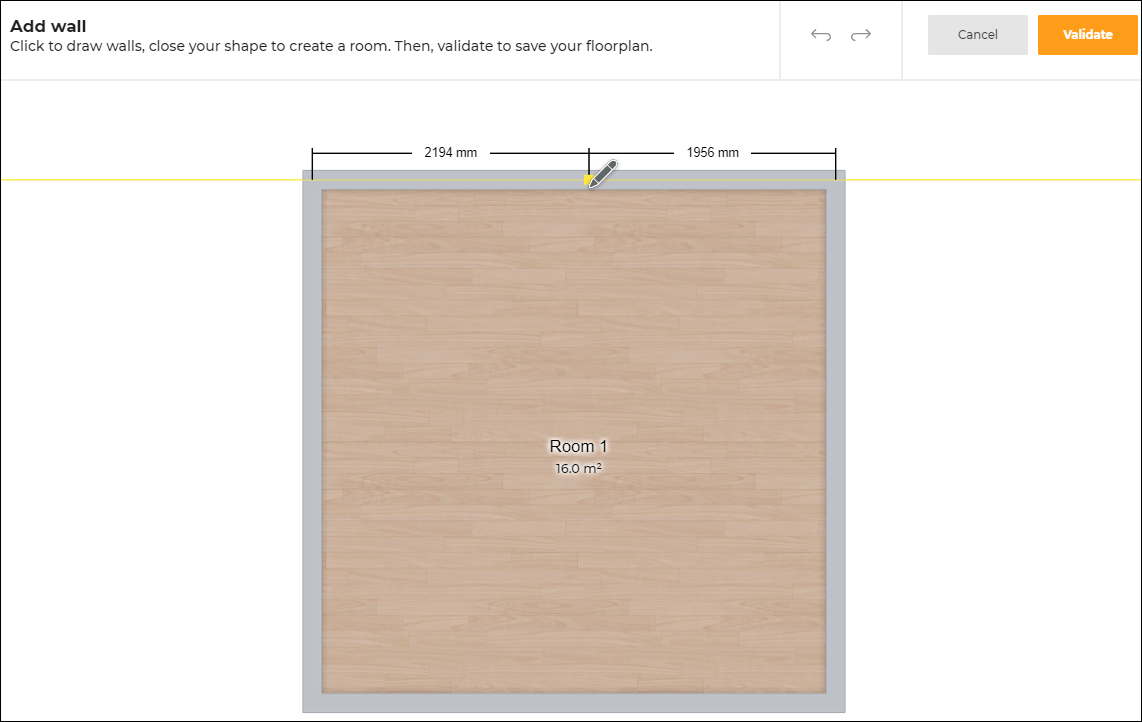Click the bottom-left corner of the room wall
Screen dimensions: 1142x722
pos(312,703)
